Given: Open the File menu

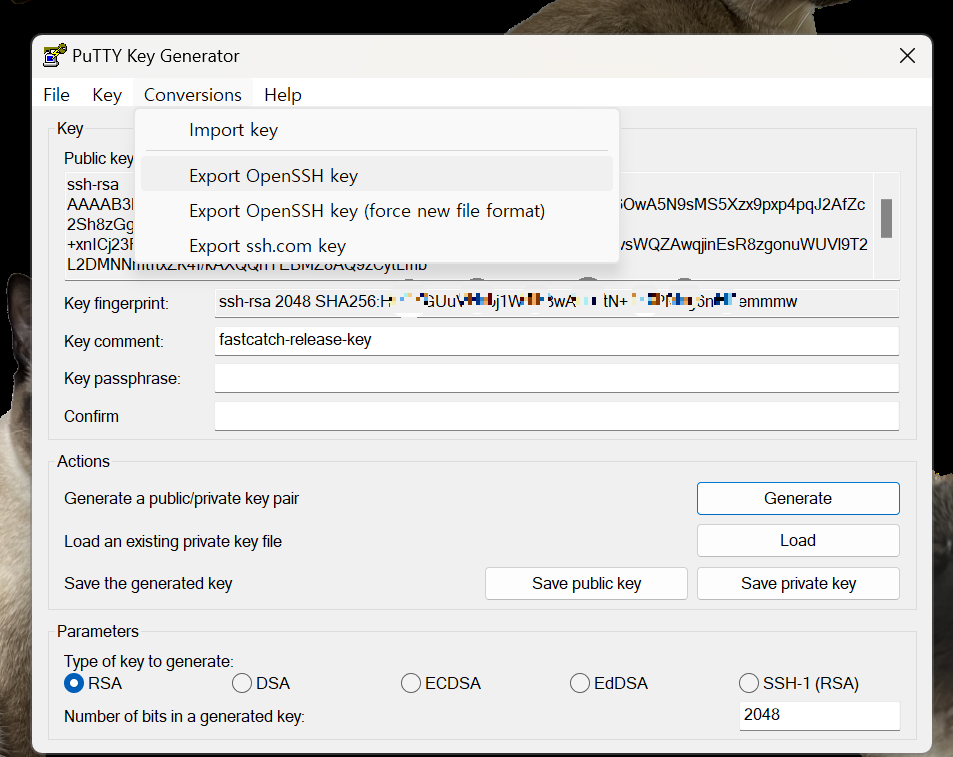Looking at the screenshot, I should point(57,95).
